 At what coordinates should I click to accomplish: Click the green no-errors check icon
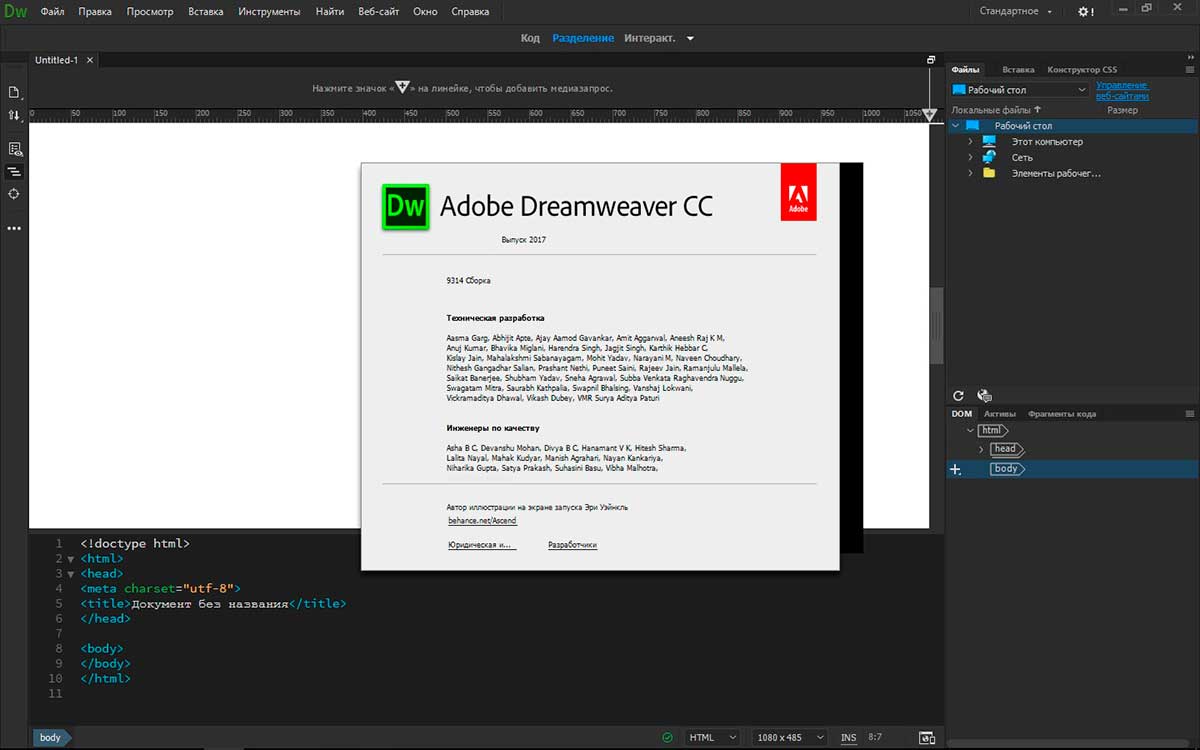click(x=667, y=738)
